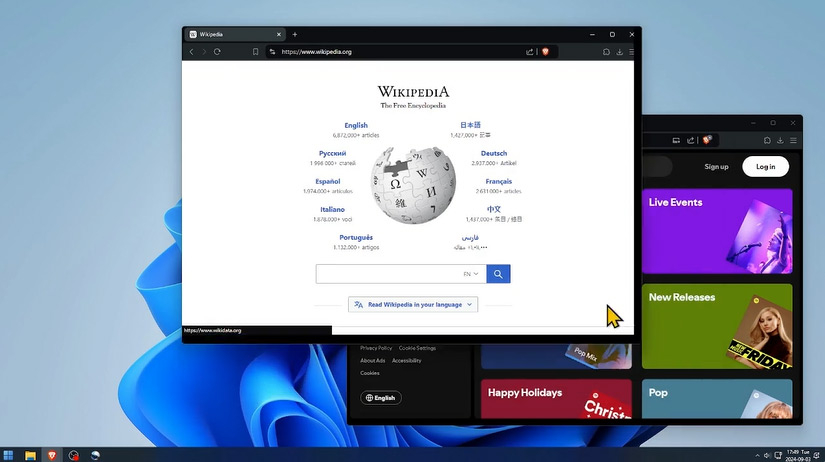Open Cookies link in Spotify footer

click(369, 373)
